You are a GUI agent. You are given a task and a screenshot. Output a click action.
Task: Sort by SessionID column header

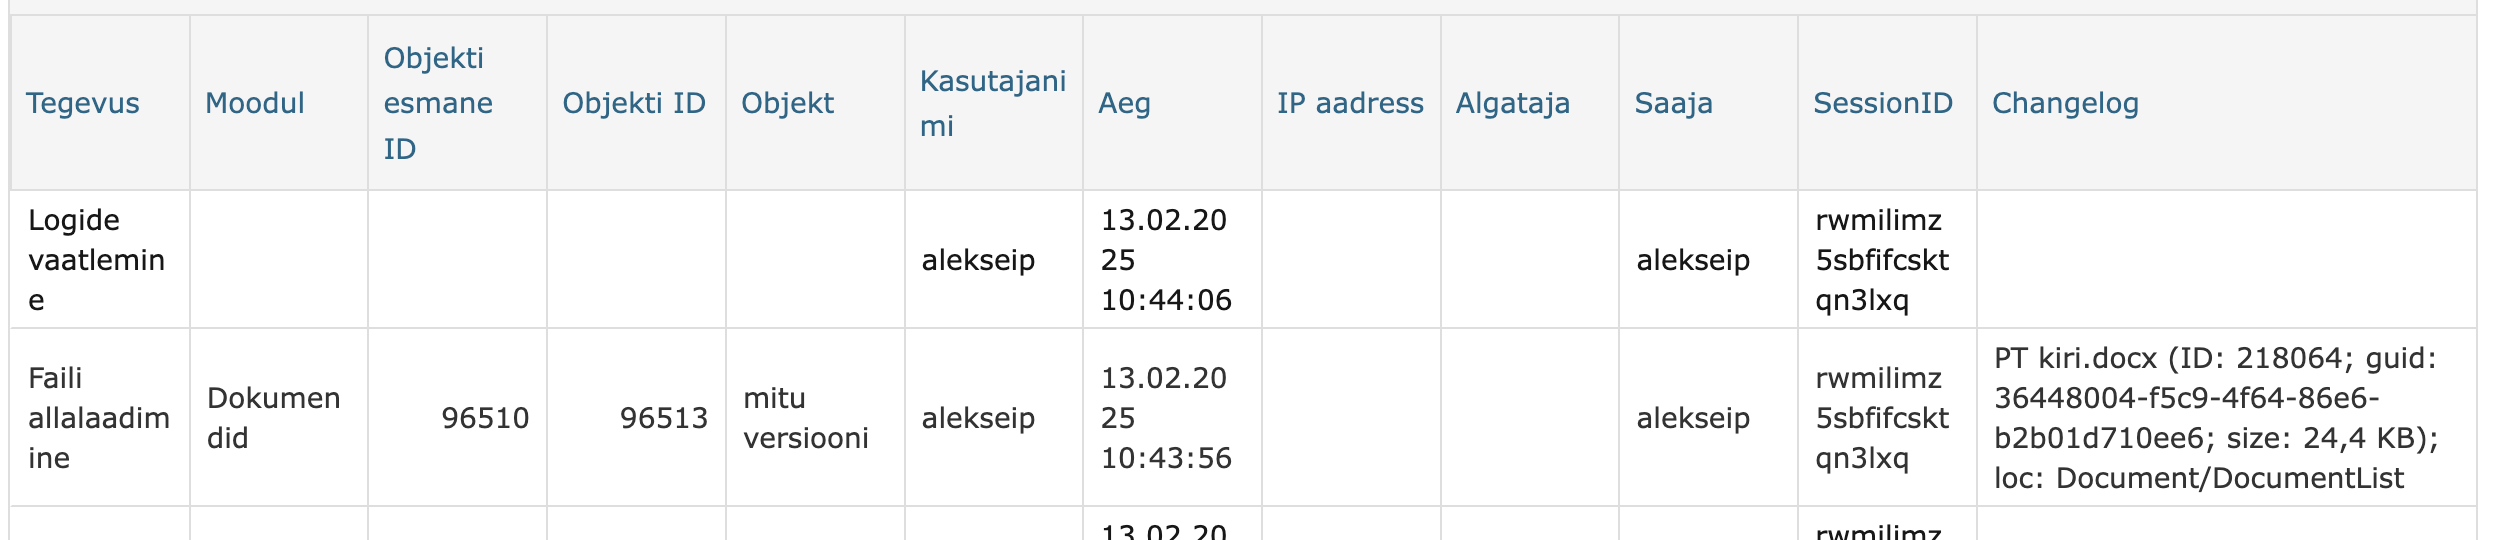tap(1882, 103)
